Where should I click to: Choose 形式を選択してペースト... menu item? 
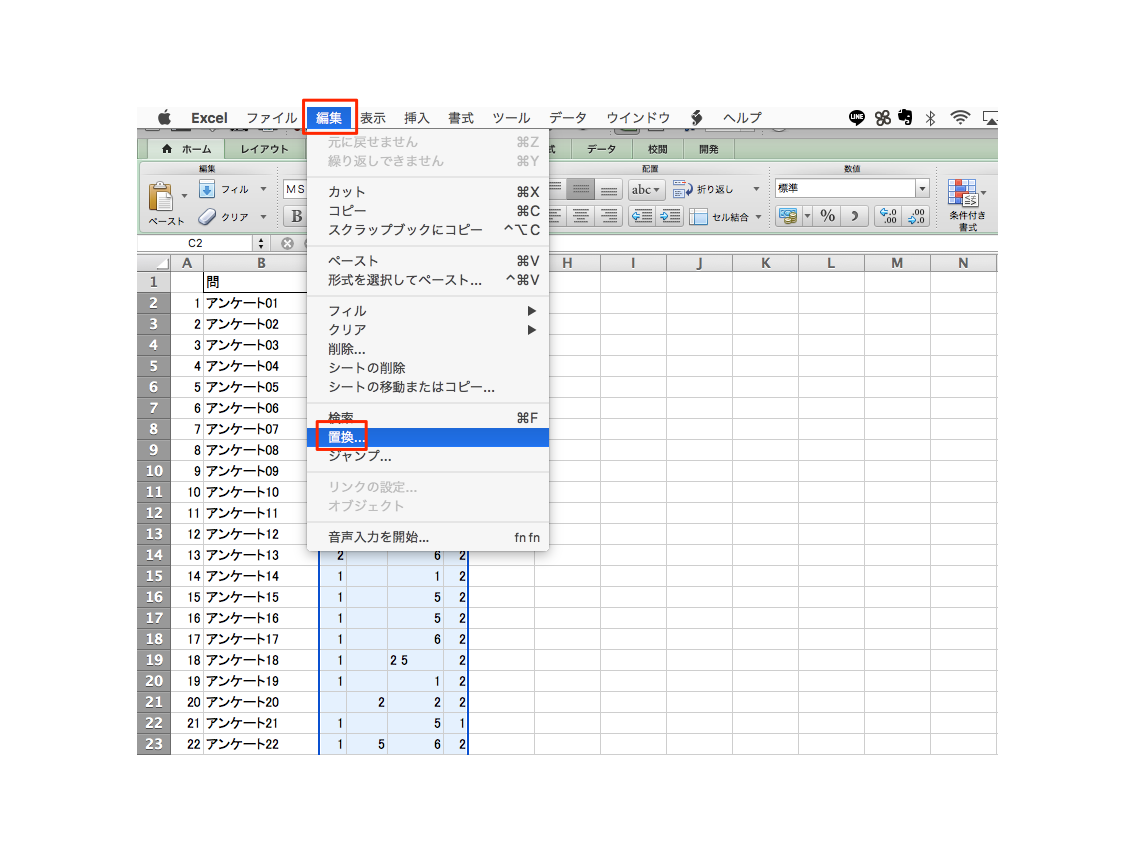click(427, 280)
